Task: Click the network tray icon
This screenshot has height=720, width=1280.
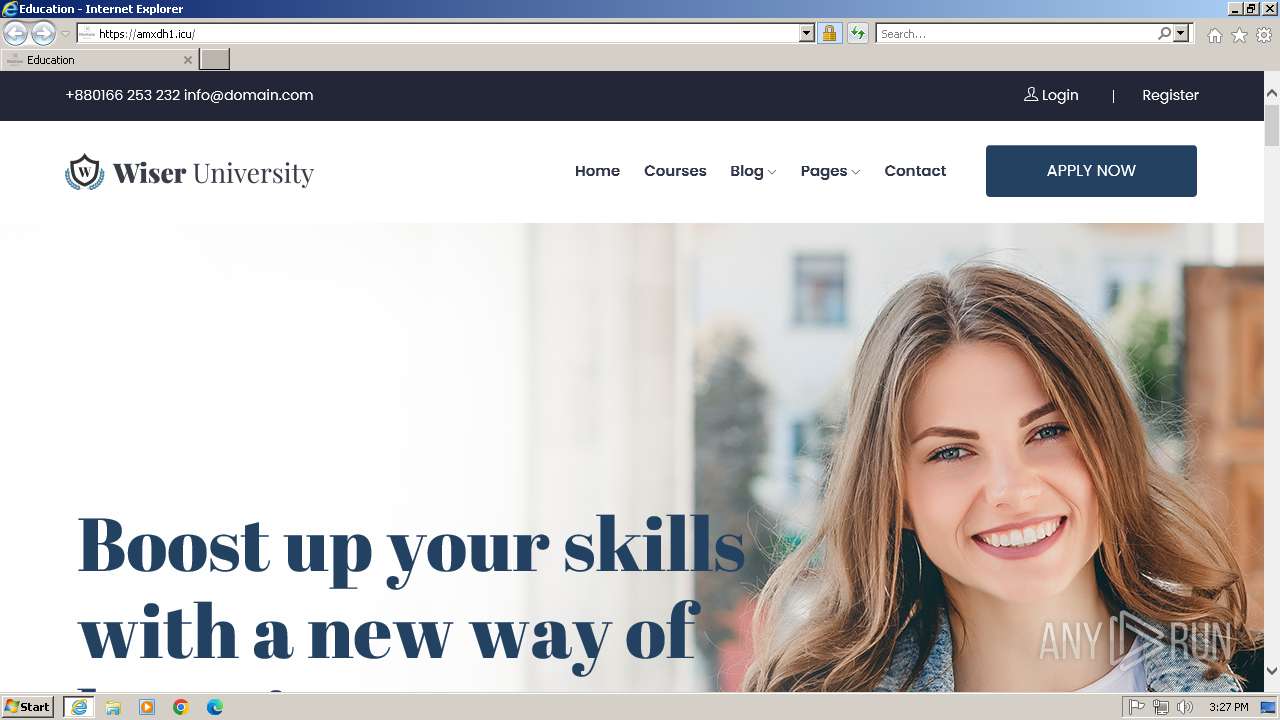Action: point(1161,707)
